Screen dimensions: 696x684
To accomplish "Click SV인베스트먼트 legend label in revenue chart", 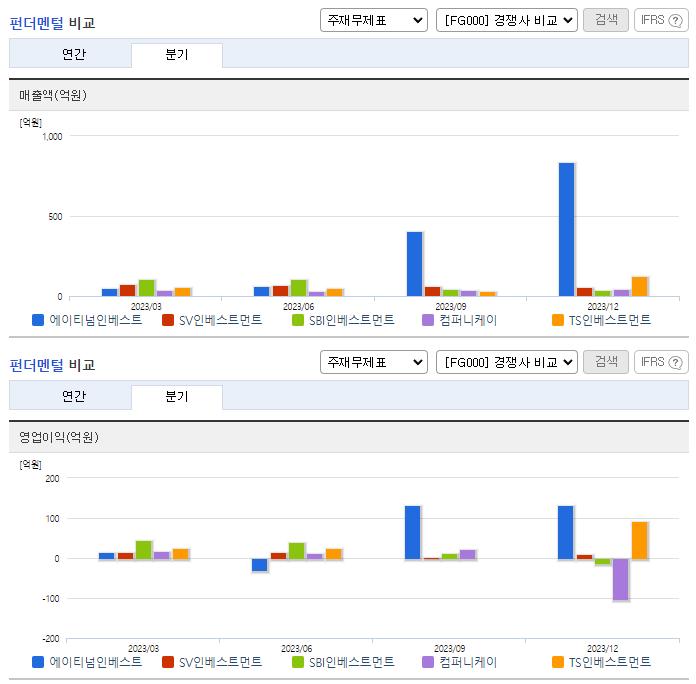I will pos(221,320).
